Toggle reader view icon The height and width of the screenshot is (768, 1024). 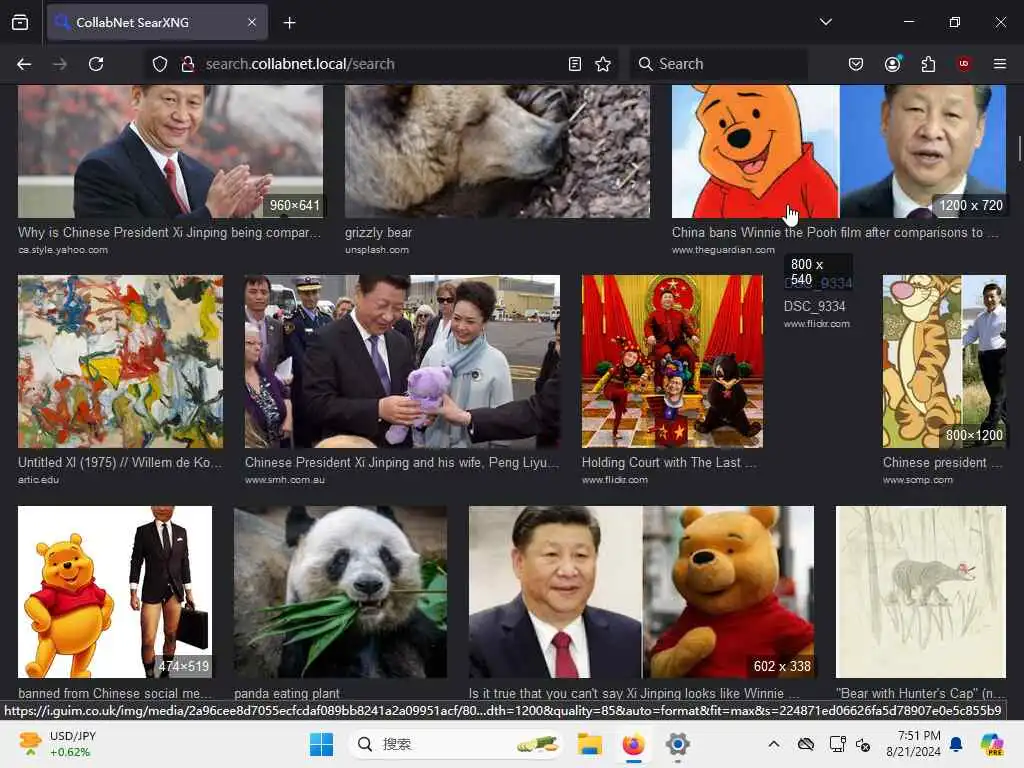(575, 64)
